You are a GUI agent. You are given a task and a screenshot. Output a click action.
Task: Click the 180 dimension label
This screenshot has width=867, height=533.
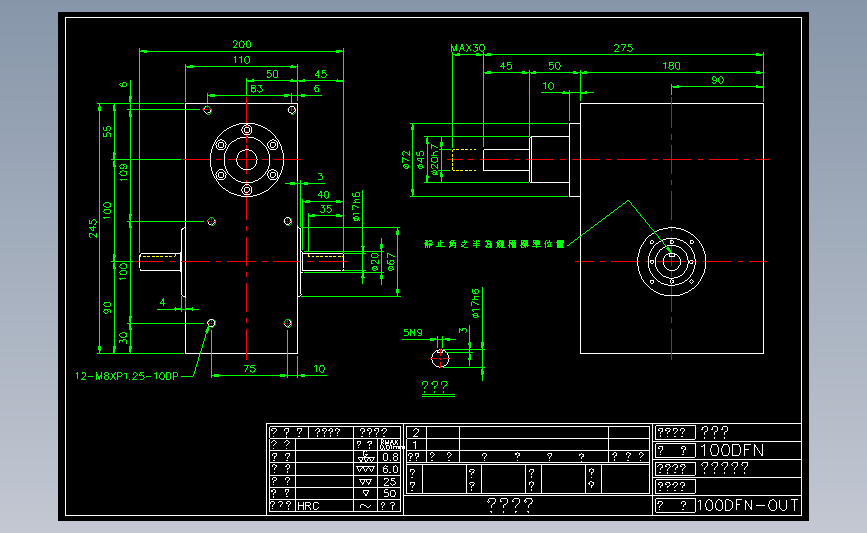point(671,66)
